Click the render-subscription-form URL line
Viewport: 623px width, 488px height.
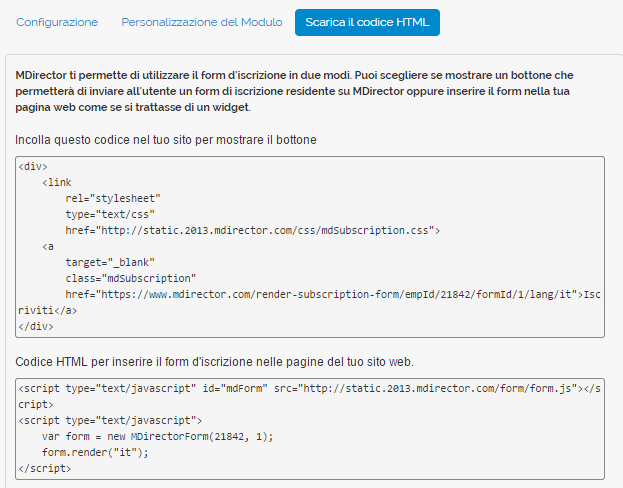point(320,294)
